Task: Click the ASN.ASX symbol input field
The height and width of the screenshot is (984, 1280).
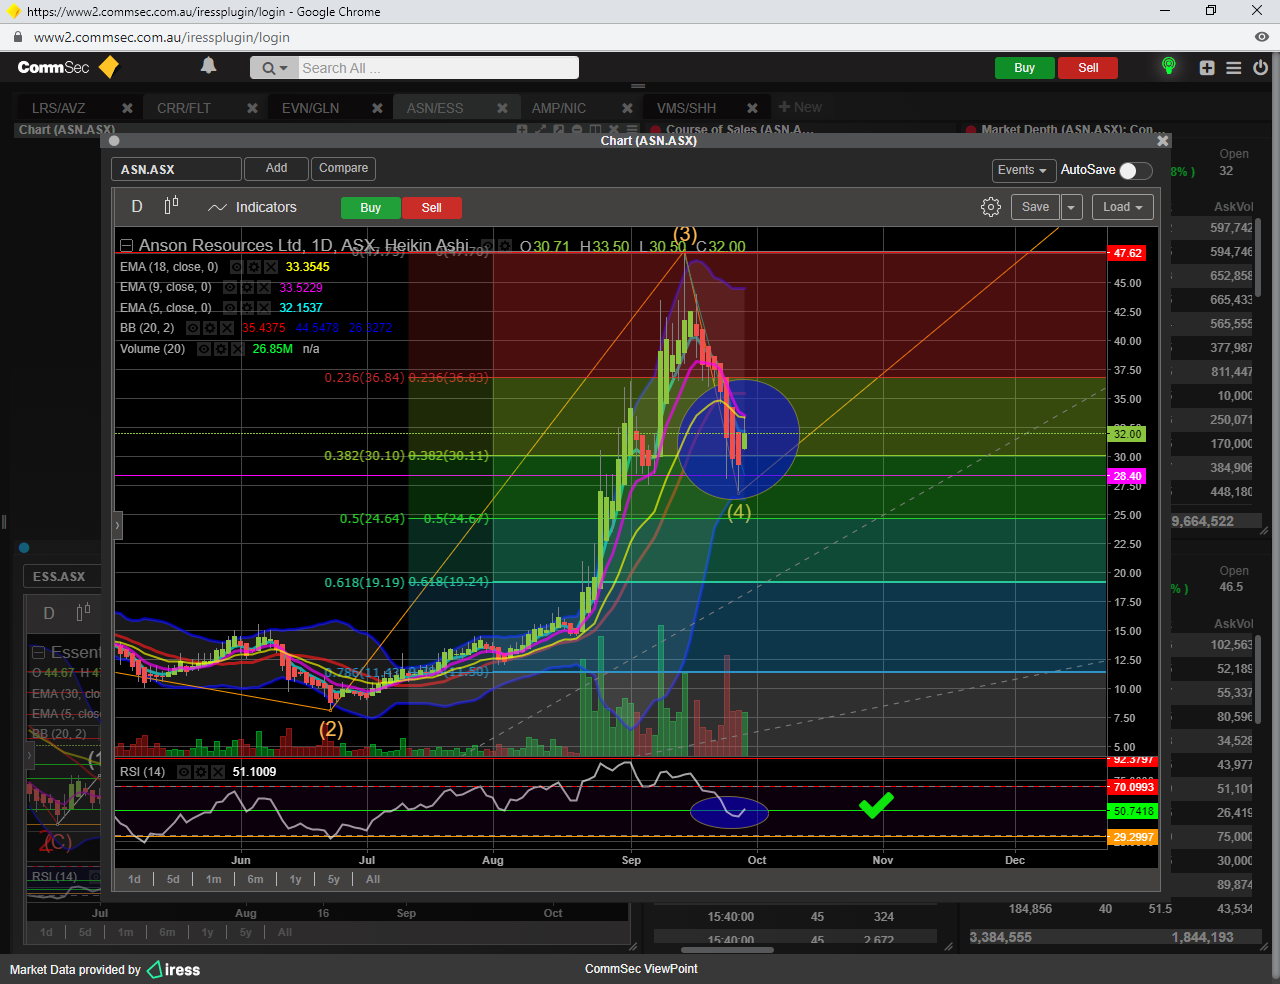Action: (x=176, y=169)
